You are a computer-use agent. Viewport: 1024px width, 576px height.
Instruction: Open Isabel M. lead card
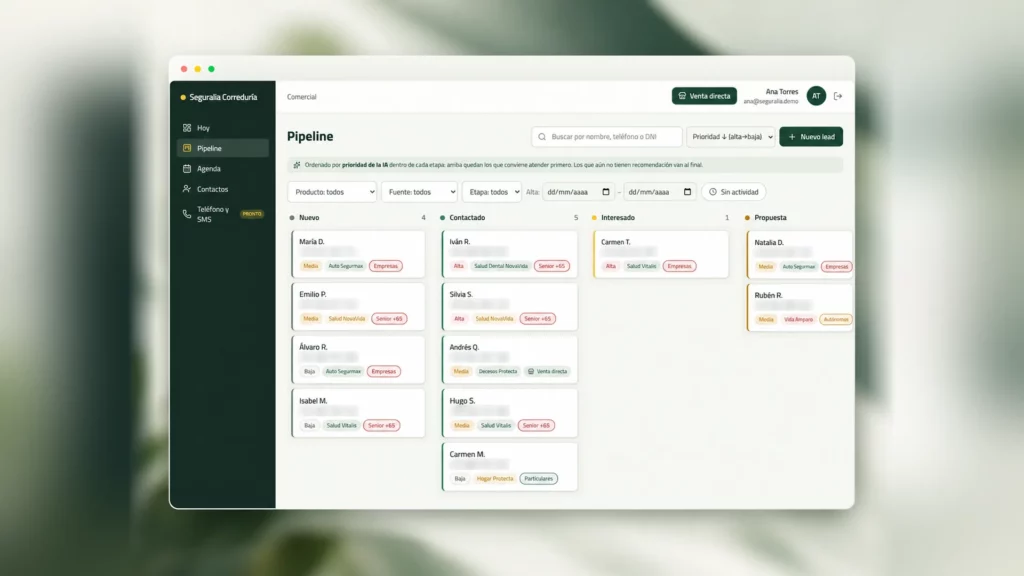tap(358, 413)
